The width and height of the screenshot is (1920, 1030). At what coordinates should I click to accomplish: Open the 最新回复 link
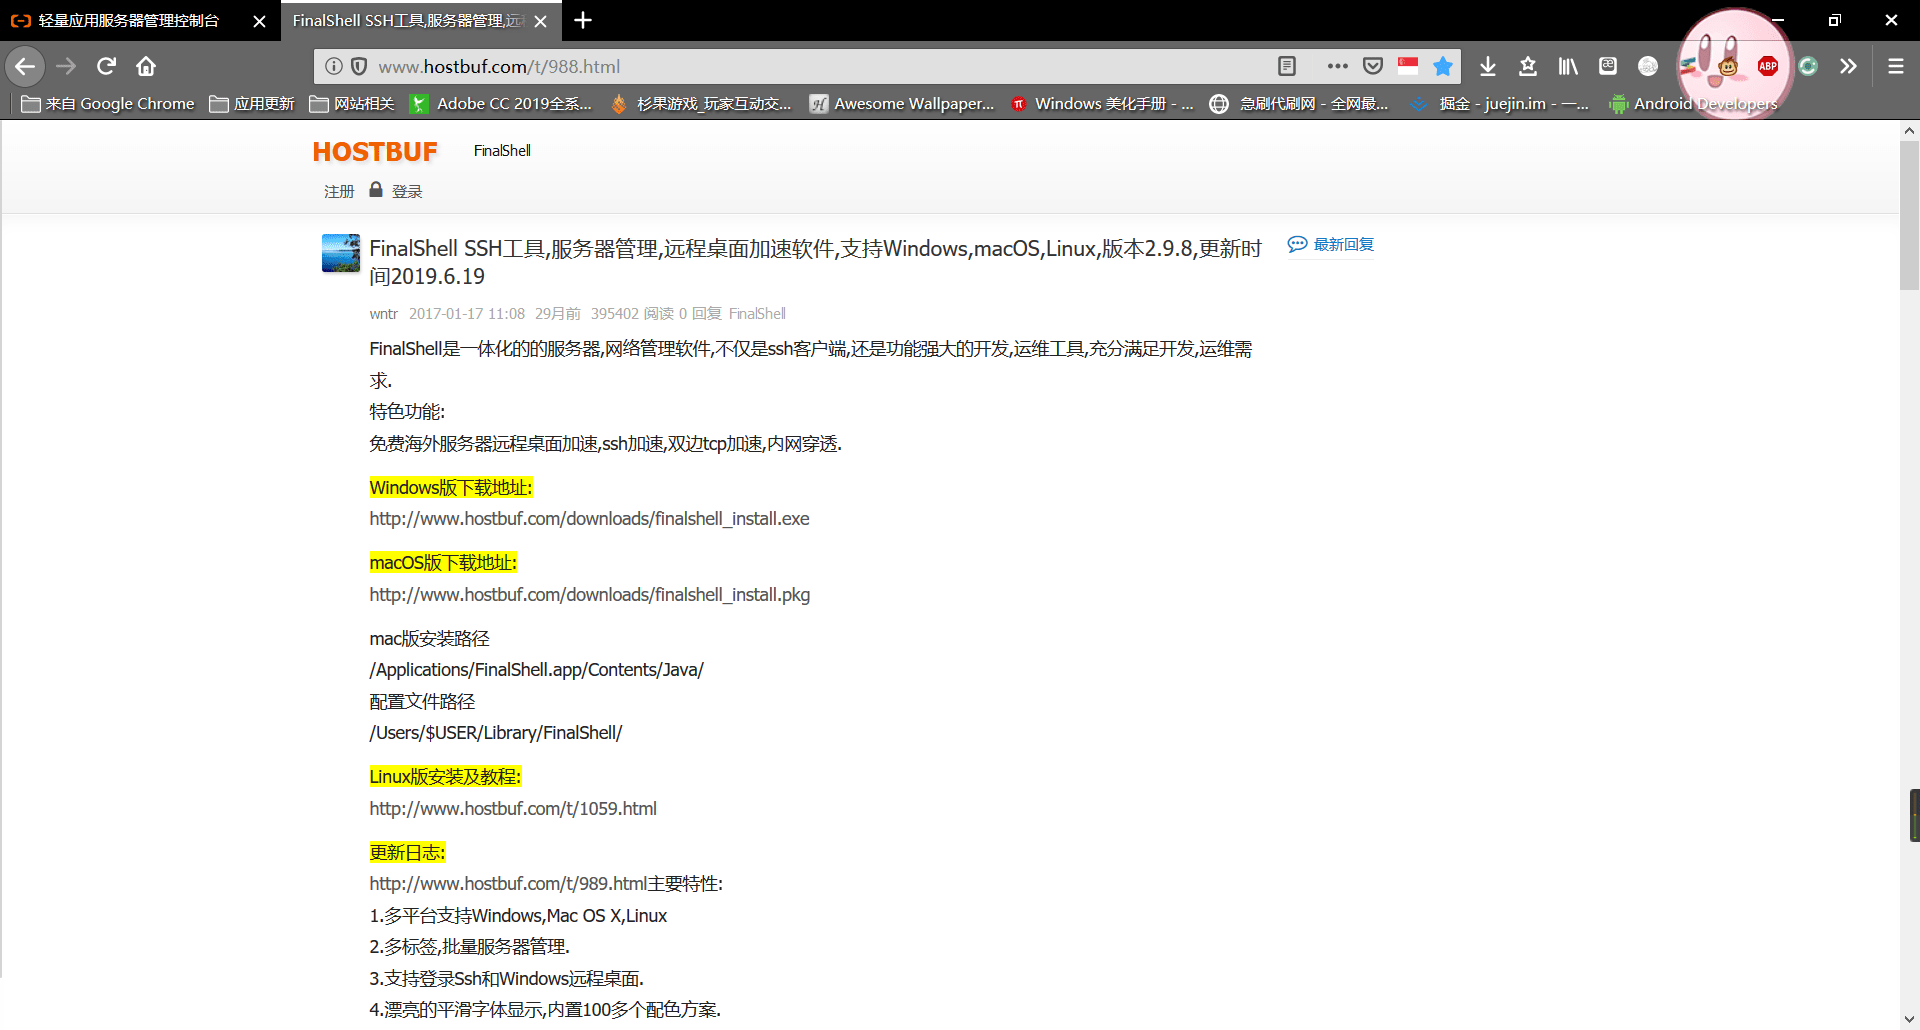pyautogui.click(x=1342, y=245)
